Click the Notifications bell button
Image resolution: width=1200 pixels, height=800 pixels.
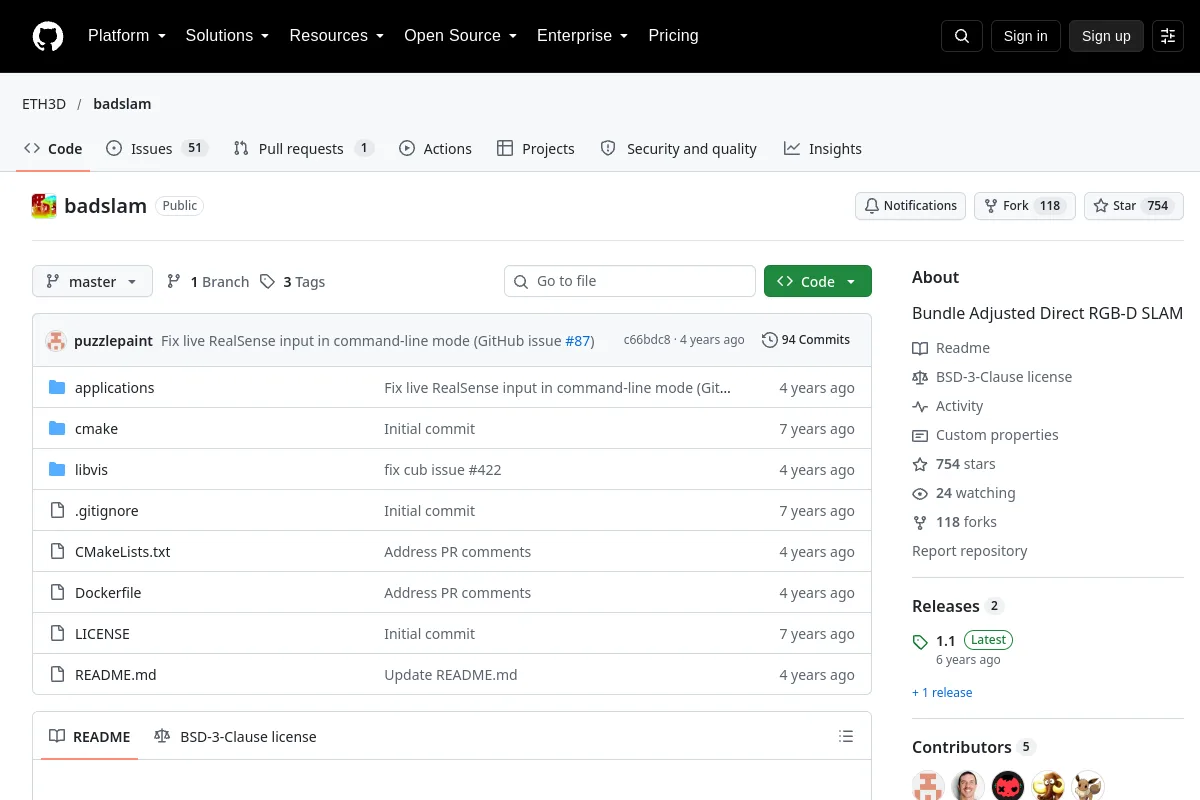pyautogui.click(x=910, y=206)
